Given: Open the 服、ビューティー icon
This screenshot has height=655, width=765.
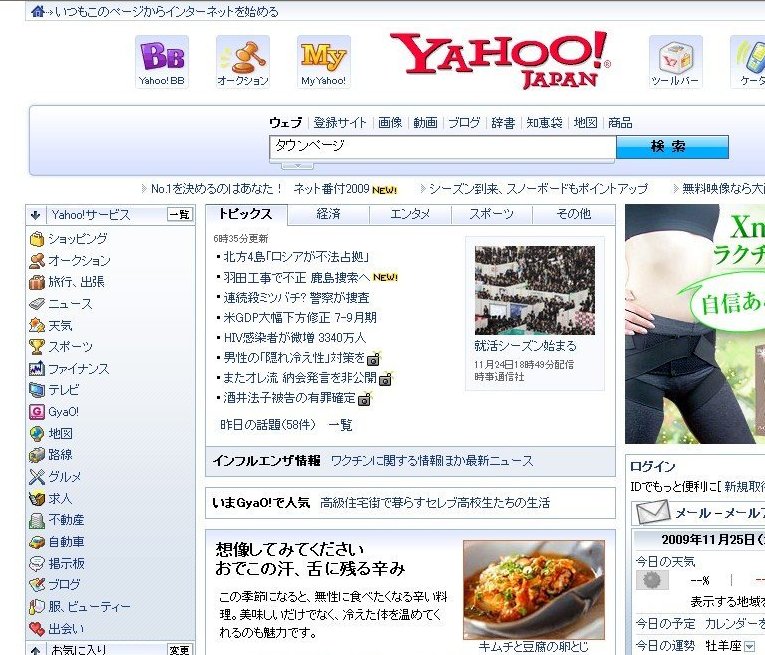Looking at the screenshot, I should tap(37, 607).
